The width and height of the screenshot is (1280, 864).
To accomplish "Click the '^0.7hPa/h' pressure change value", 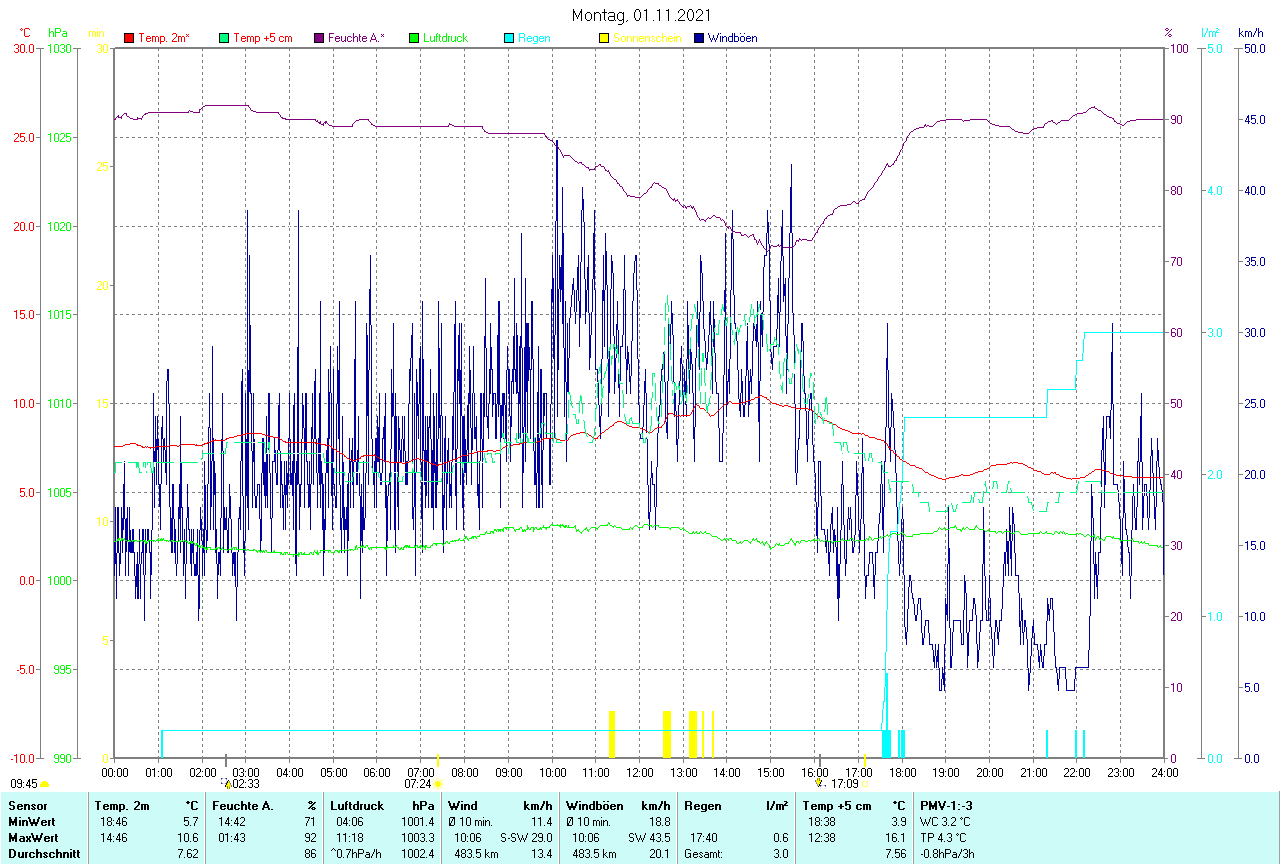I will point(357,854).
